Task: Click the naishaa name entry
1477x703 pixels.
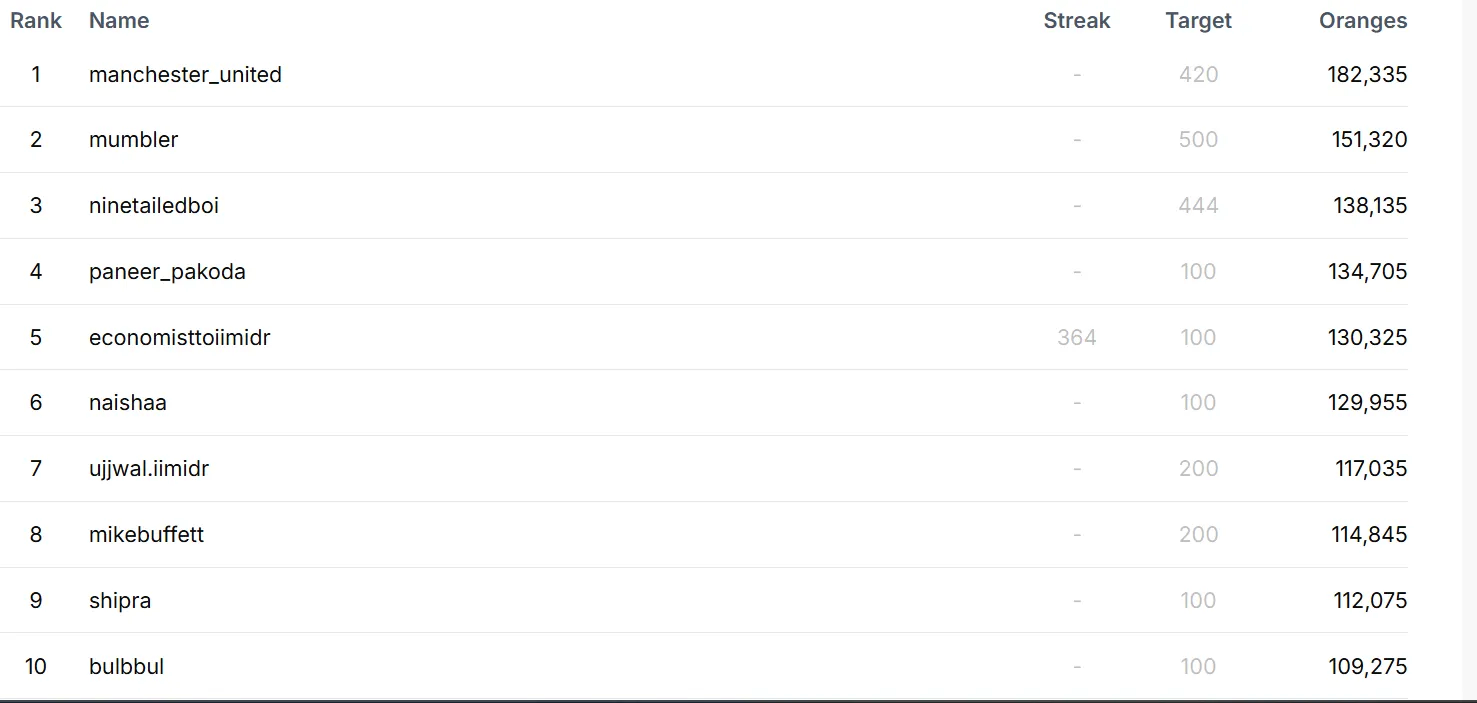Action: pyautogui.click(x=128, y=403)
